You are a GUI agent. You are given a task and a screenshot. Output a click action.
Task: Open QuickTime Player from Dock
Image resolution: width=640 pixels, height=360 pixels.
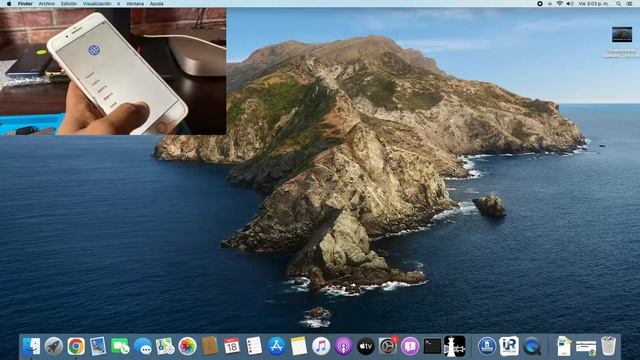tap(532, 346)
